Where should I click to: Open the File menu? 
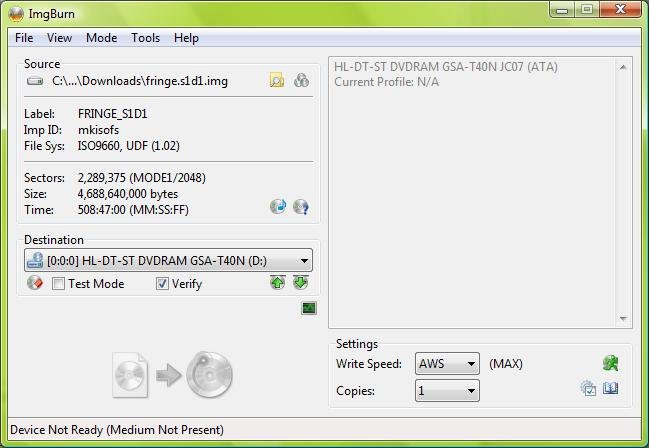pos(24,38)
